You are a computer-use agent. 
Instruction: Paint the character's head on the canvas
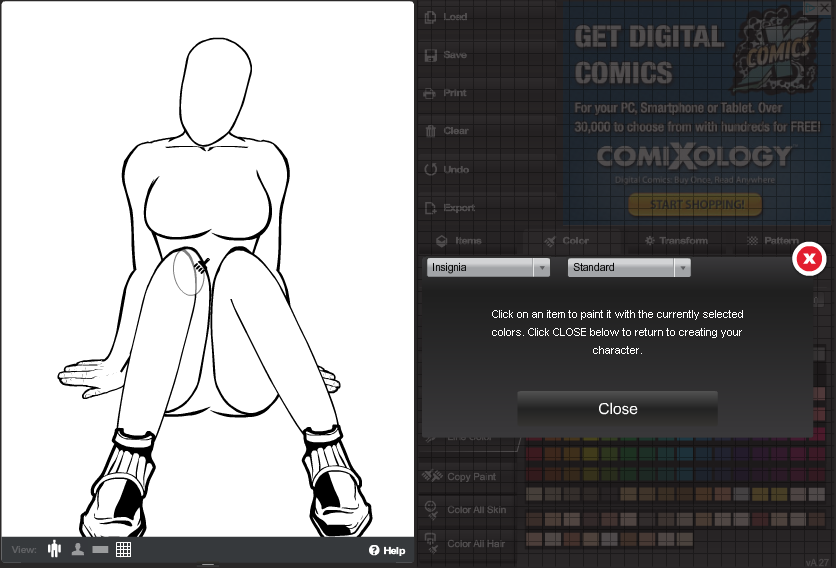coord(214,91)
